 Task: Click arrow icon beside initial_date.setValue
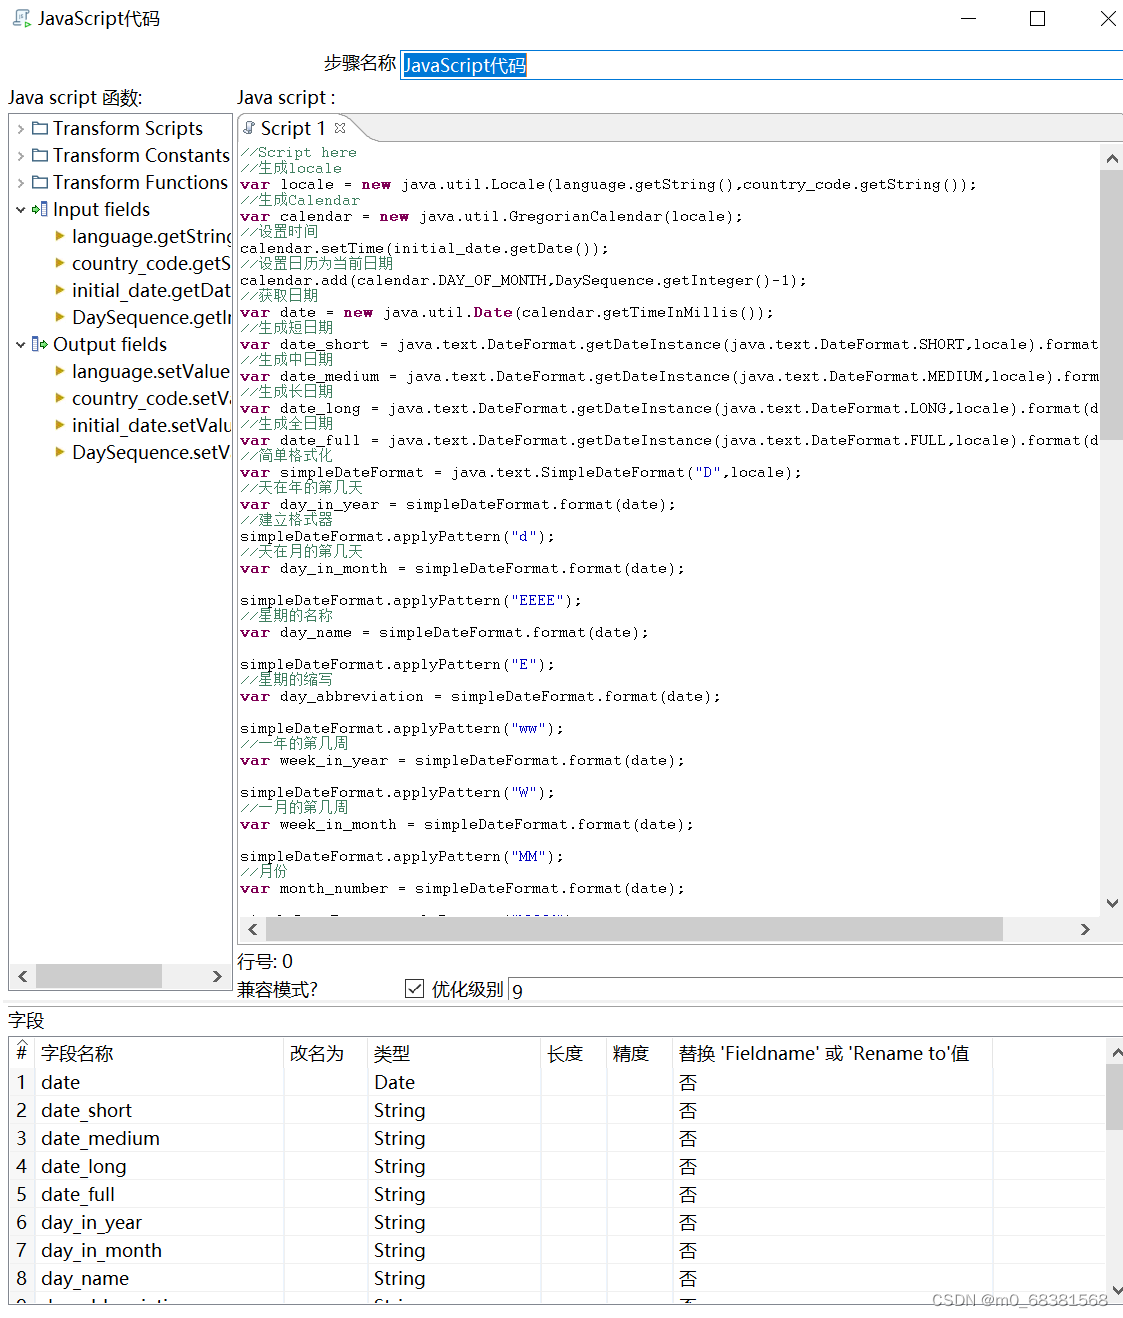tap(60, 425)
